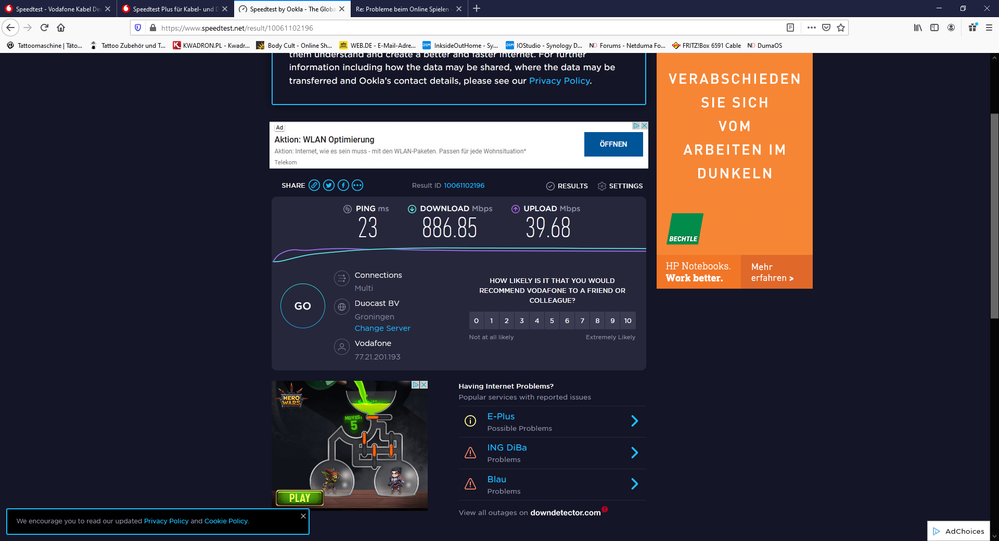Open FRITZ!Box 6591 Cable bookmark
This screenshot has width=999, height=541.
[x=706, y=45]
